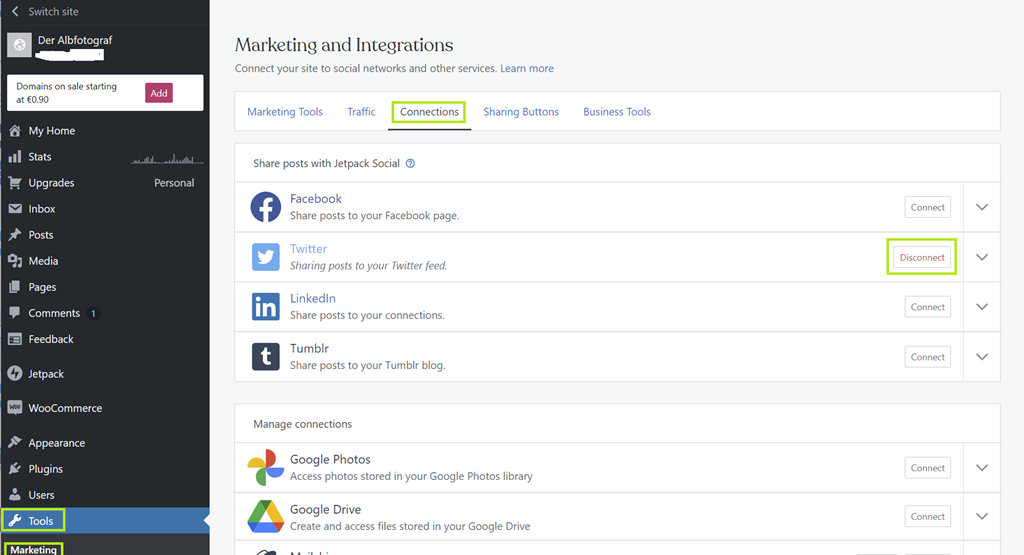Expand the Twitter connection row chevron
The height and width of the screenshot is (555, 1024).
point(981,257)
